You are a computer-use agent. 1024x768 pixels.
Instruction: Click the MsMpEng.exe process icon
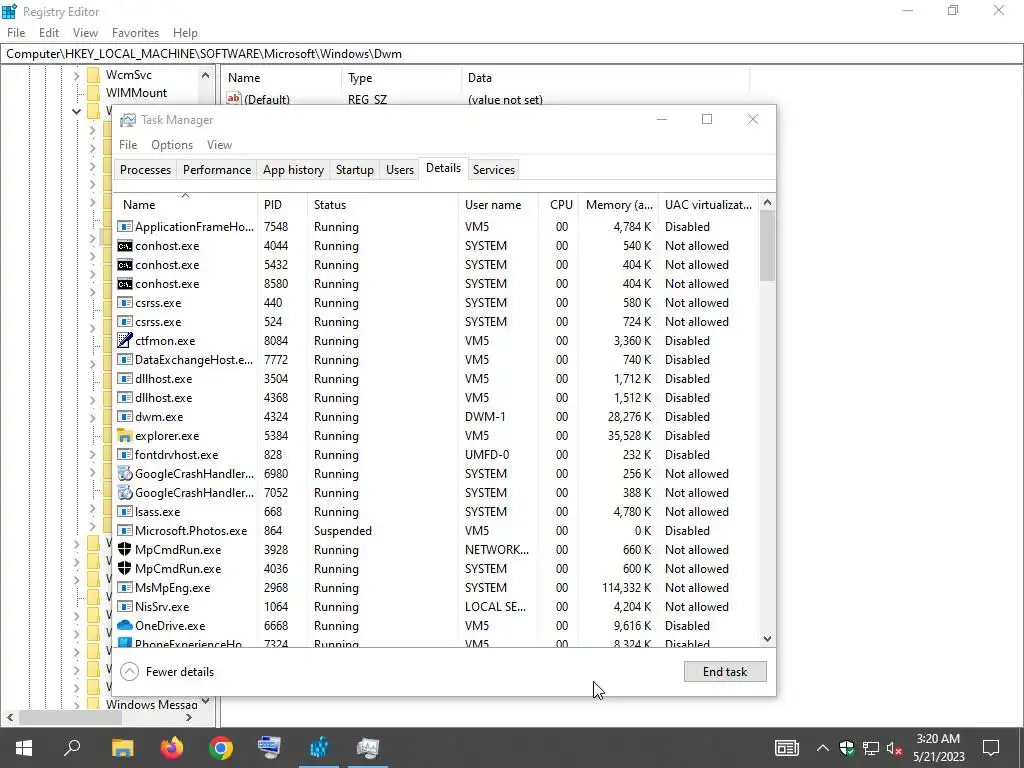124,588
